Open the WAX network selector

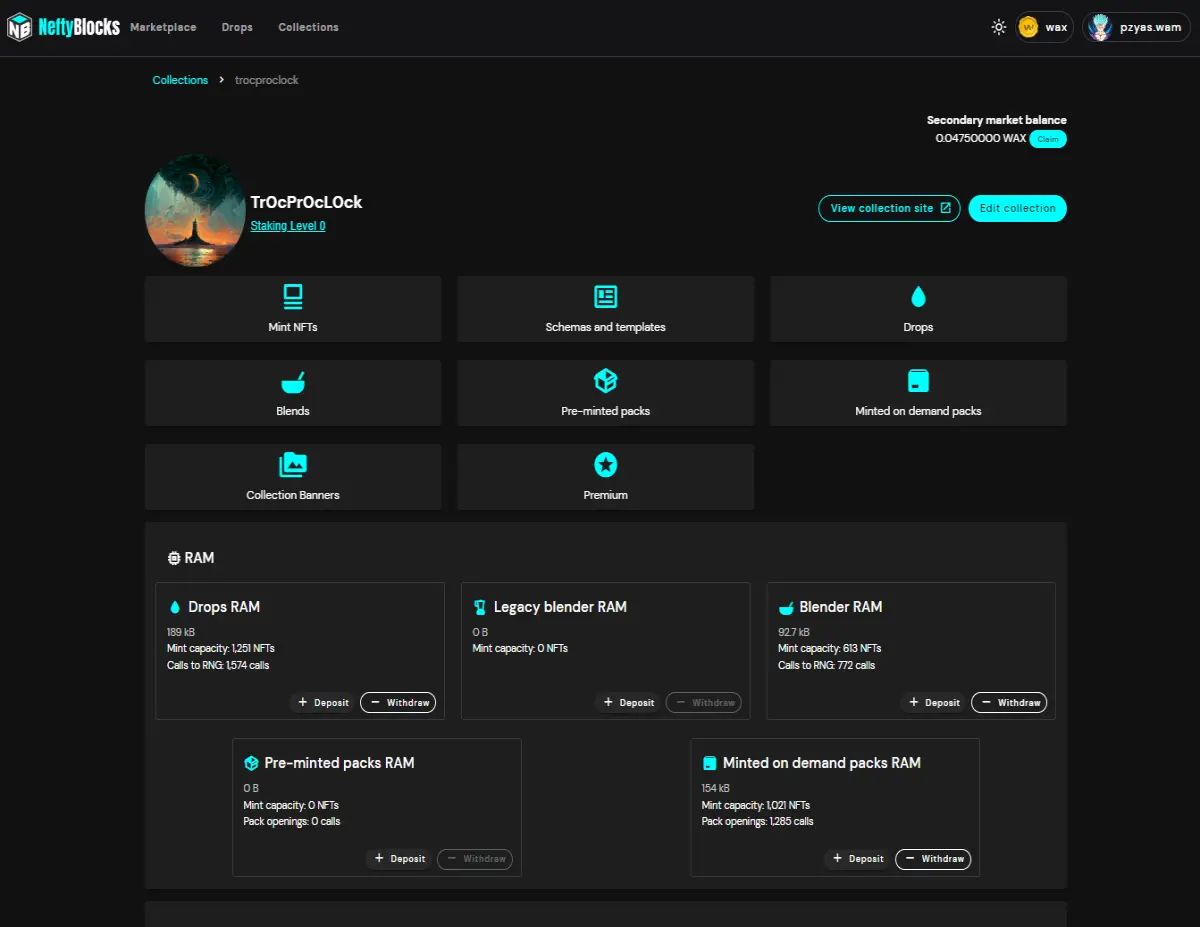tap(1044, 27)
